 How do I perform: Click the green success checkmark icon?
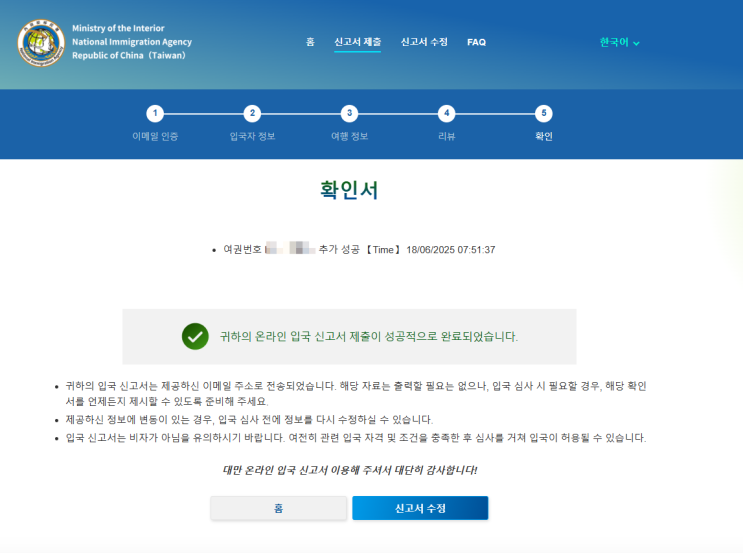pyautogui.click(x=195, y=336)
